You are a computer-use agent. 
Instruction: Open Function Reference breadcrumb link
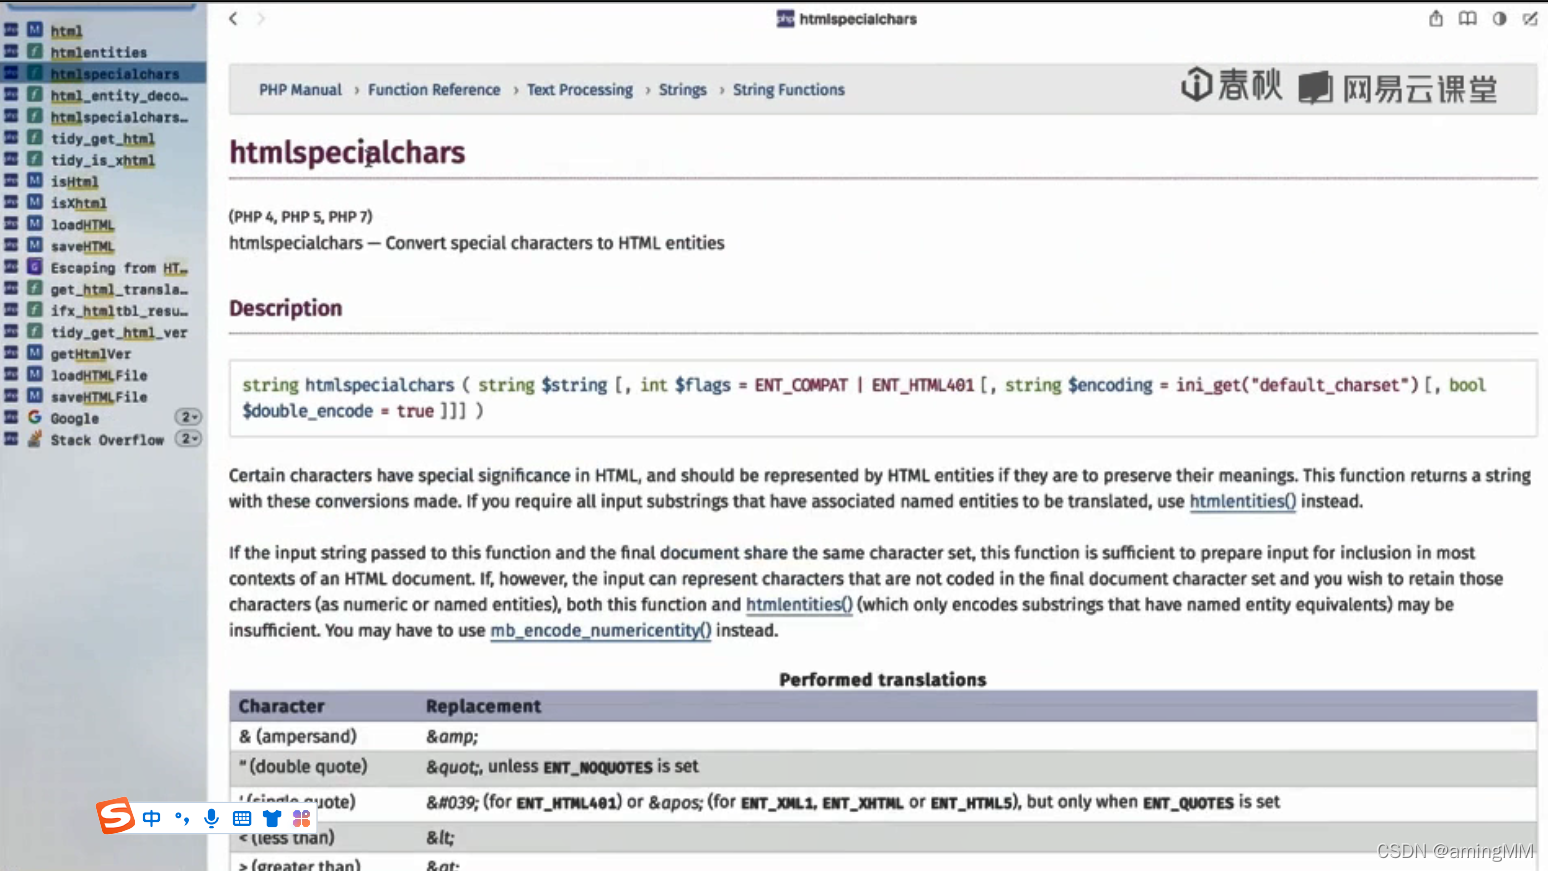click(x=434, y=89)
